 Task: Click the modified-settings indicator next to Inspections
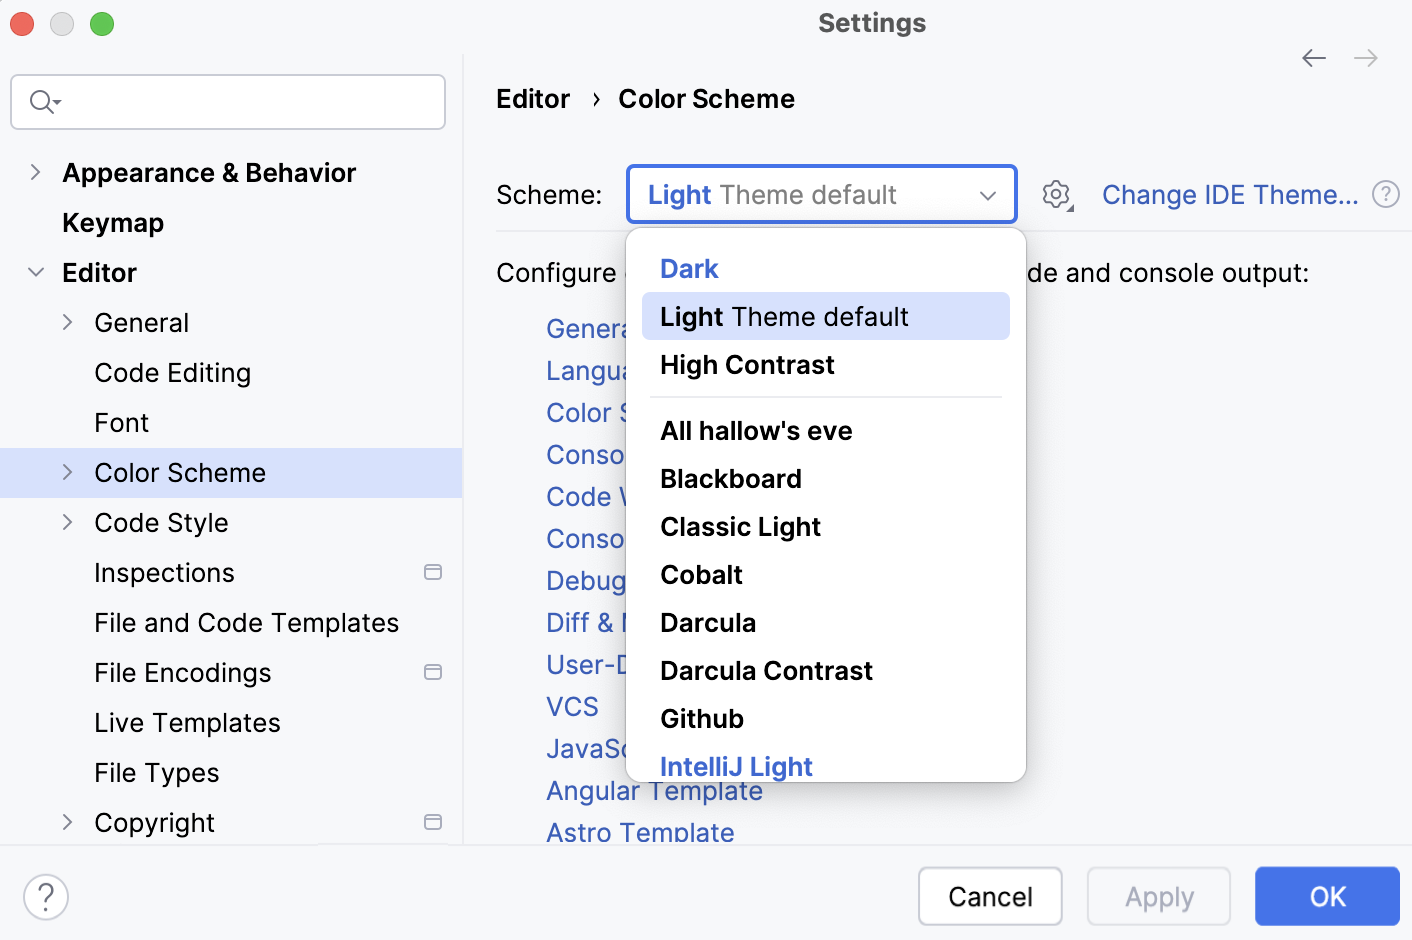pyautogui.click(x=433, y=572)
